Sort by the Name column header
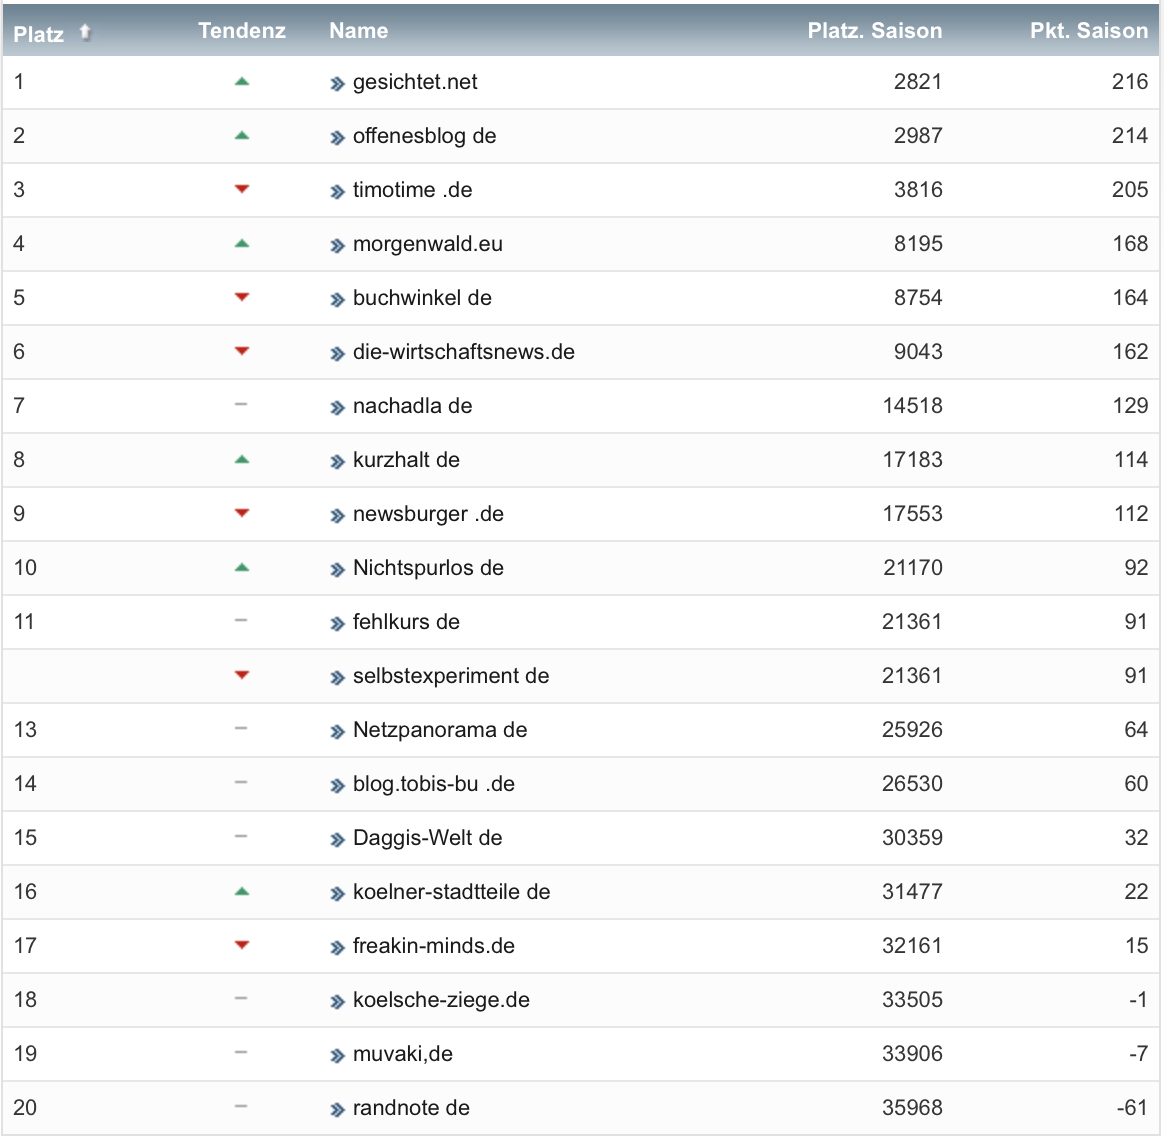Image resolution: width=1164 pixels, height=1140 pixels. pos(359,30)
